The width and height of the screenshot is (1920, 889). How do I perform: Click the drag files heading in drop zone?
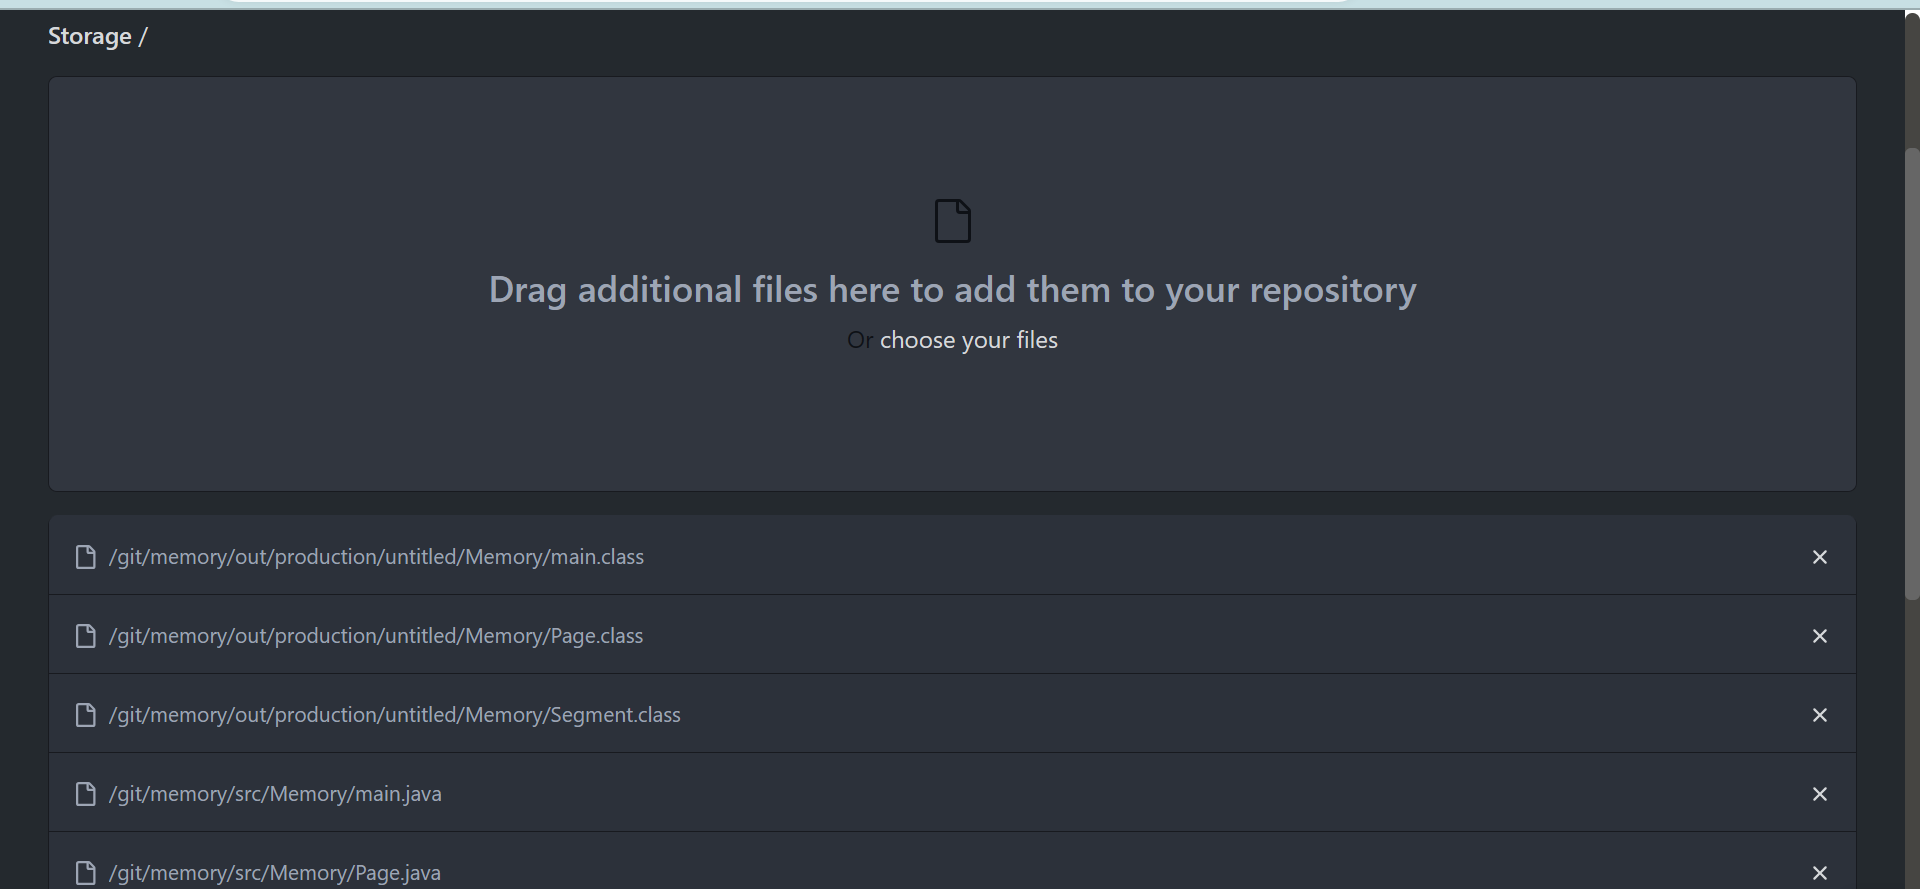(x=952, y=290)
